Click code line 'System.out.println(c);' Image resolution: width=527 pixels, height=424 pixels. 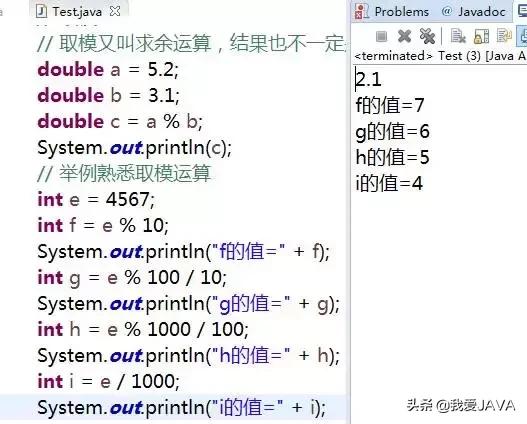134,148
